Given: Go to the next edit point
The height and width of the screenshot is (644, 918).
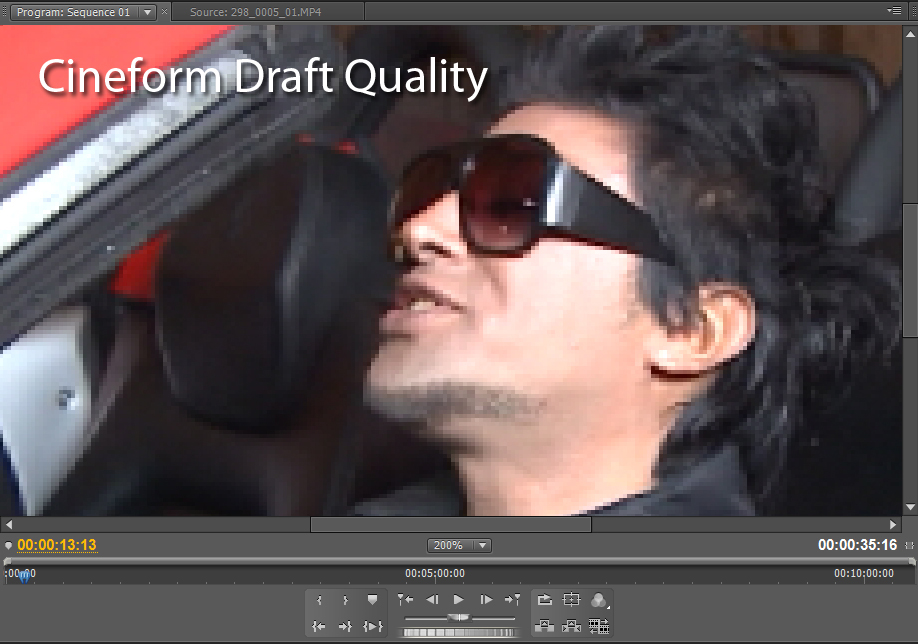Looking at the screenshot, I should tap(512, 600).
